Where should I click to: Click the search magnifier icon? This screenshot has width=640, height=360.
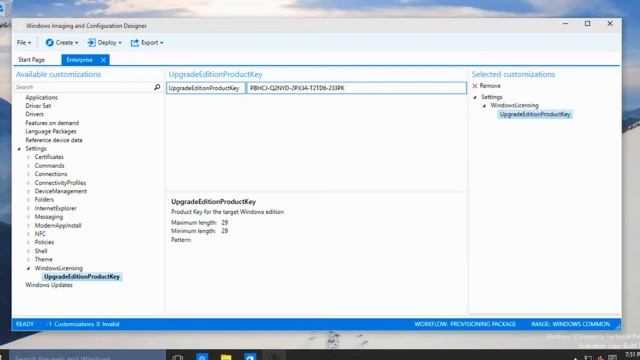point(157,87)
